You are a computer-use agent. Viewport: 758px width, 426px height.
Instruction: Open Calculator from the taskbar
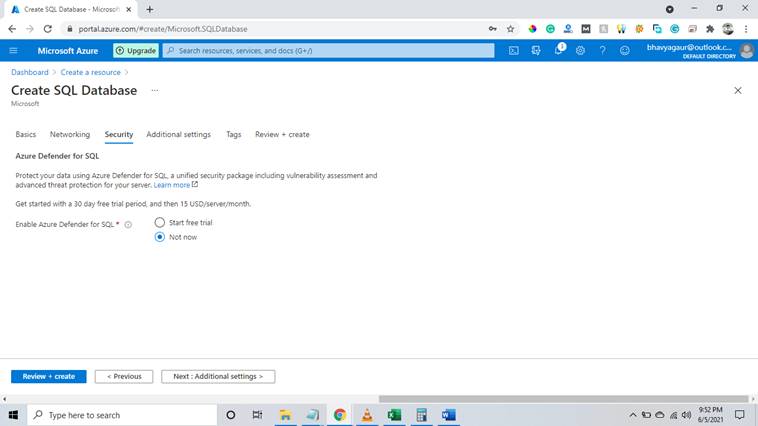click(x=421, y=415)
